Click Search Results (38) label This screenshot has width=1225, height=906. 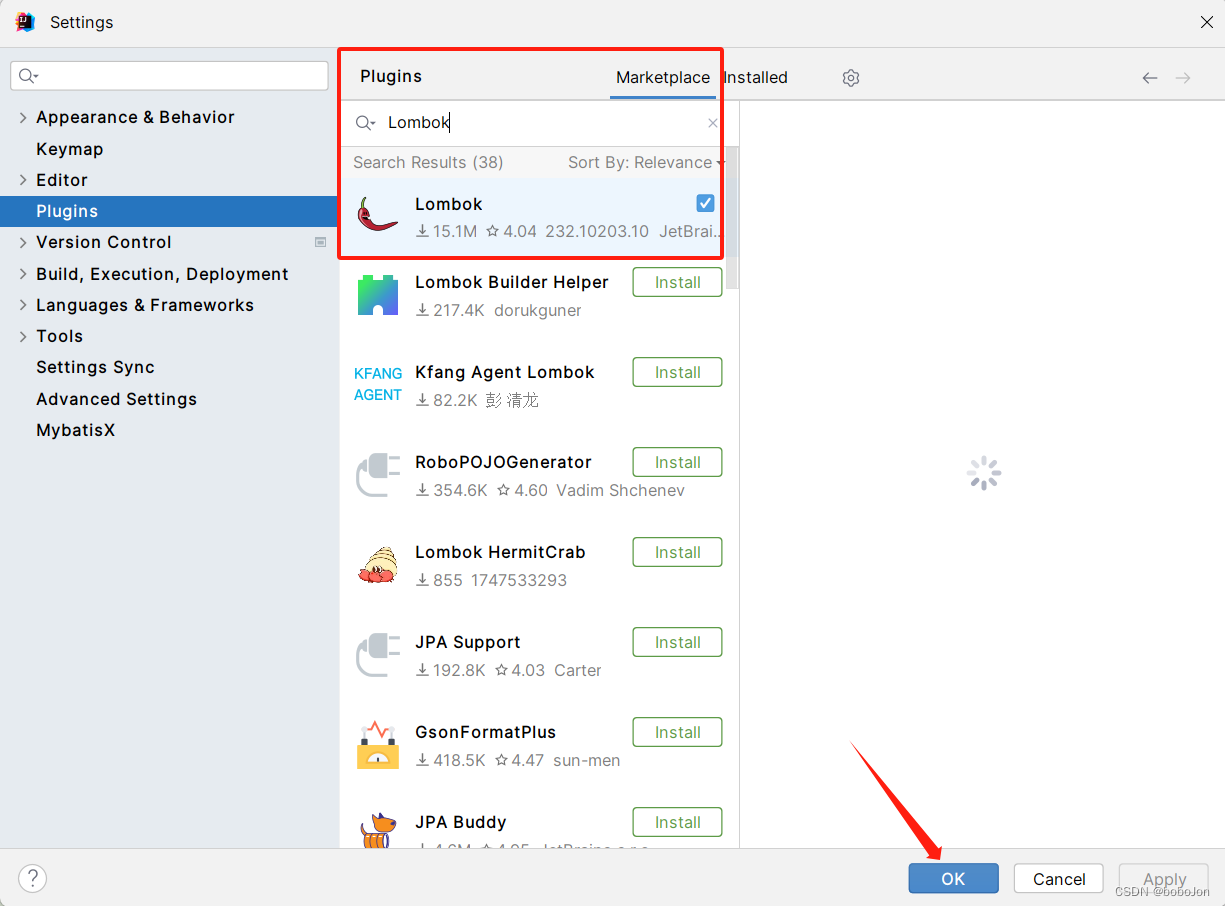[x=428, y=162]
